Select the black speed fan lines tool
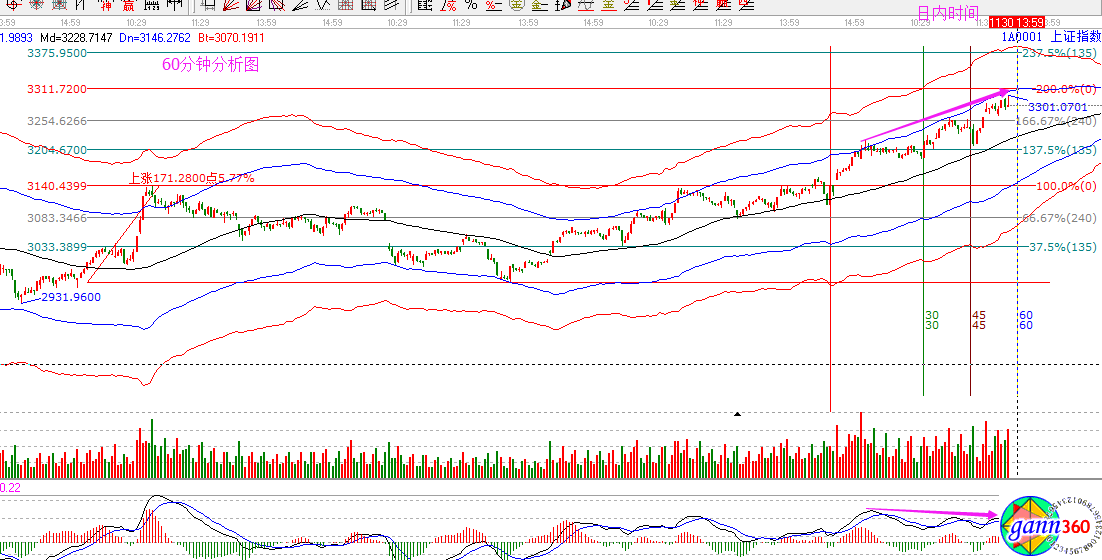Viewport: 1102px width, 560px height. pyautogui.click(x=300, y=6)
